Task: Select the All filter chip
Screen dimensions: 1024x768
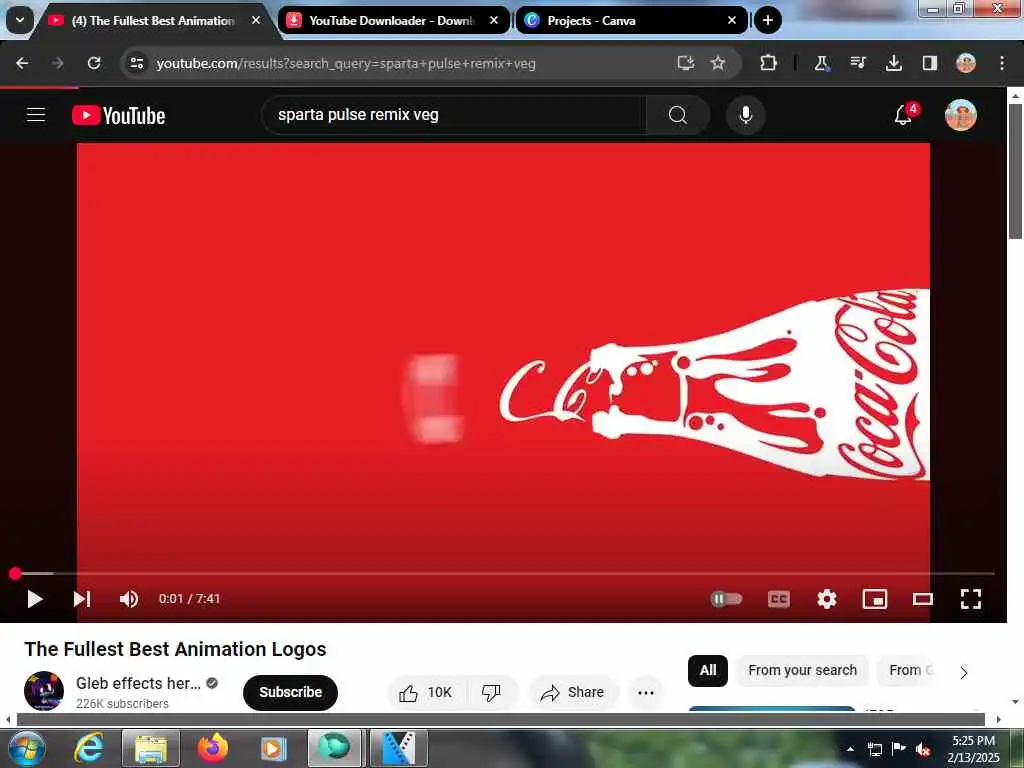Action: point(708,671)
